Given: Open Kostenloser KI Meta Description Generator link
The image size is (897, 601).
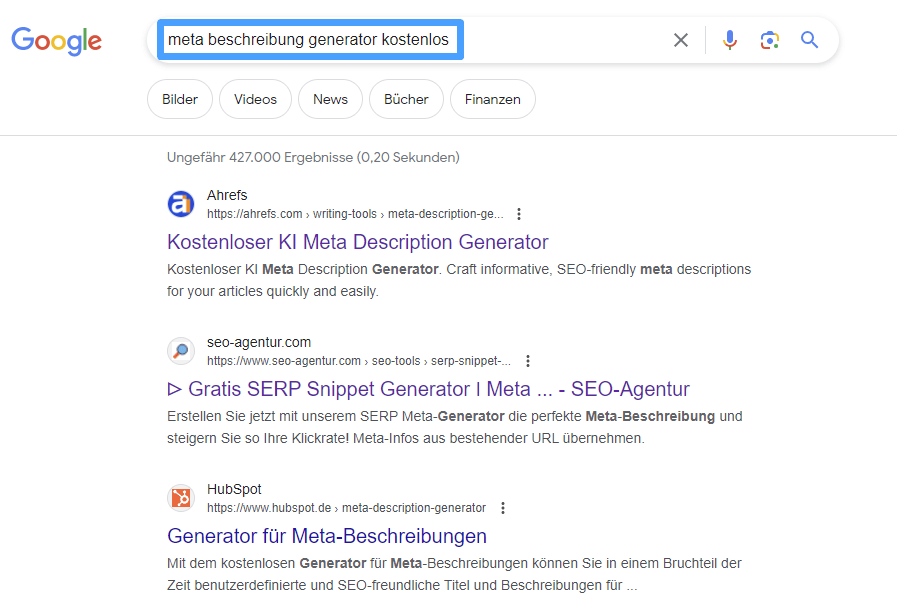Looking at the screenshot, I should click(x=358, y=242).
